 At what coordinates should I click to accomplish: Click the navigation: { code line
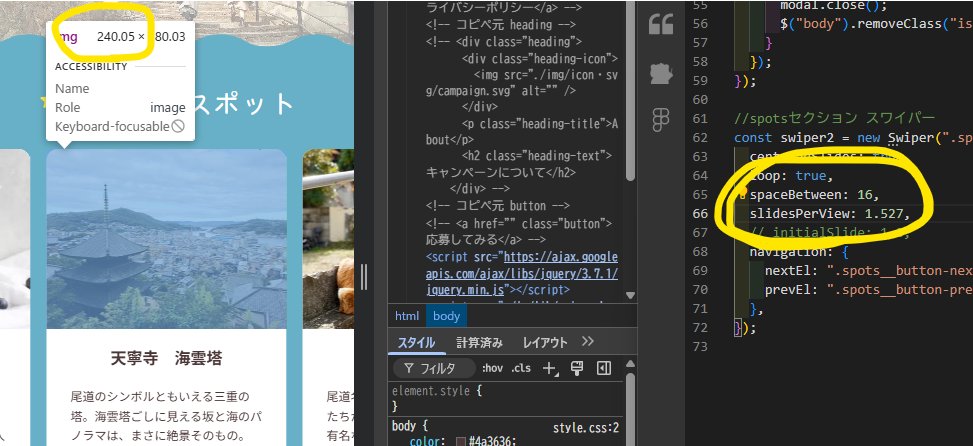(x=797, y=252)
